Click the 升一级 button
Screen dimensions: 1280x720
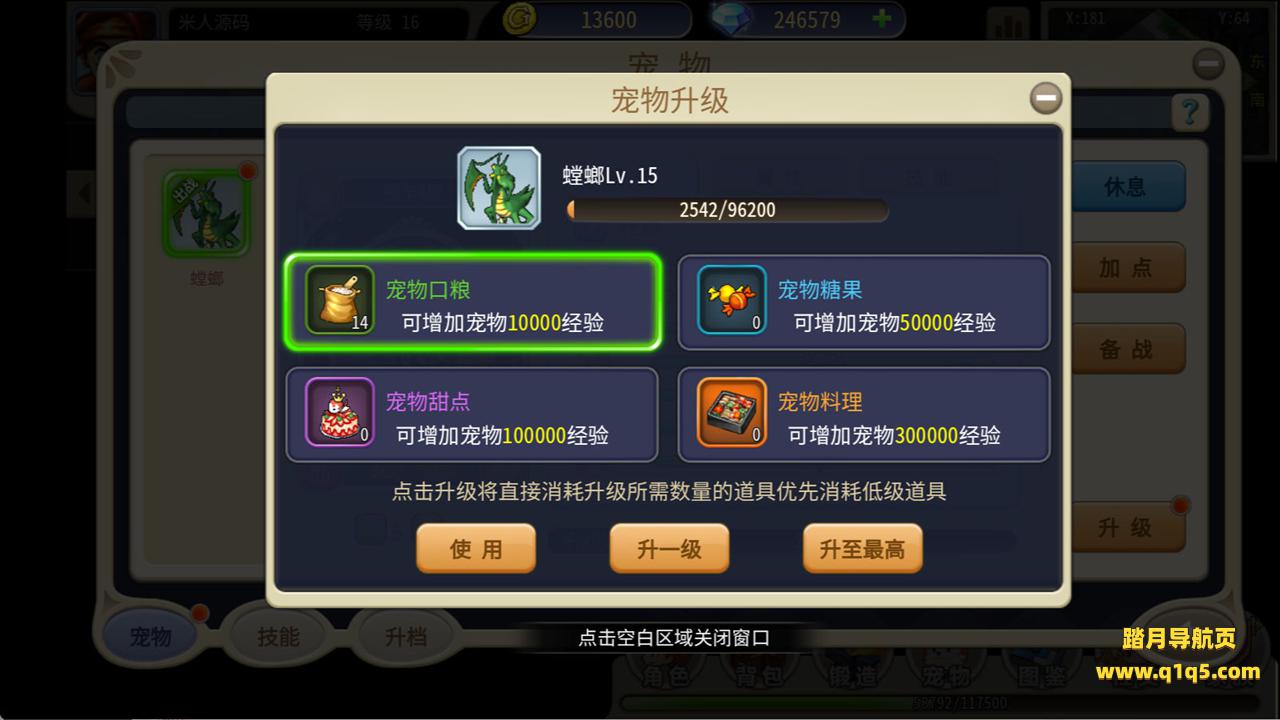pyautogui.click(x=669, y=549)
